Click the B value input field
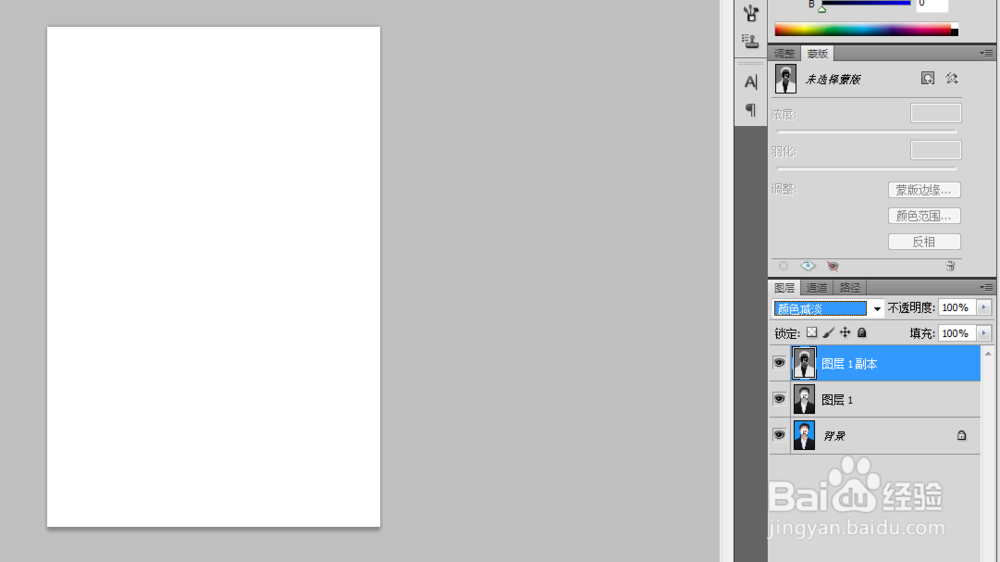The image size is (1000, 562). (x=932, y=4)
